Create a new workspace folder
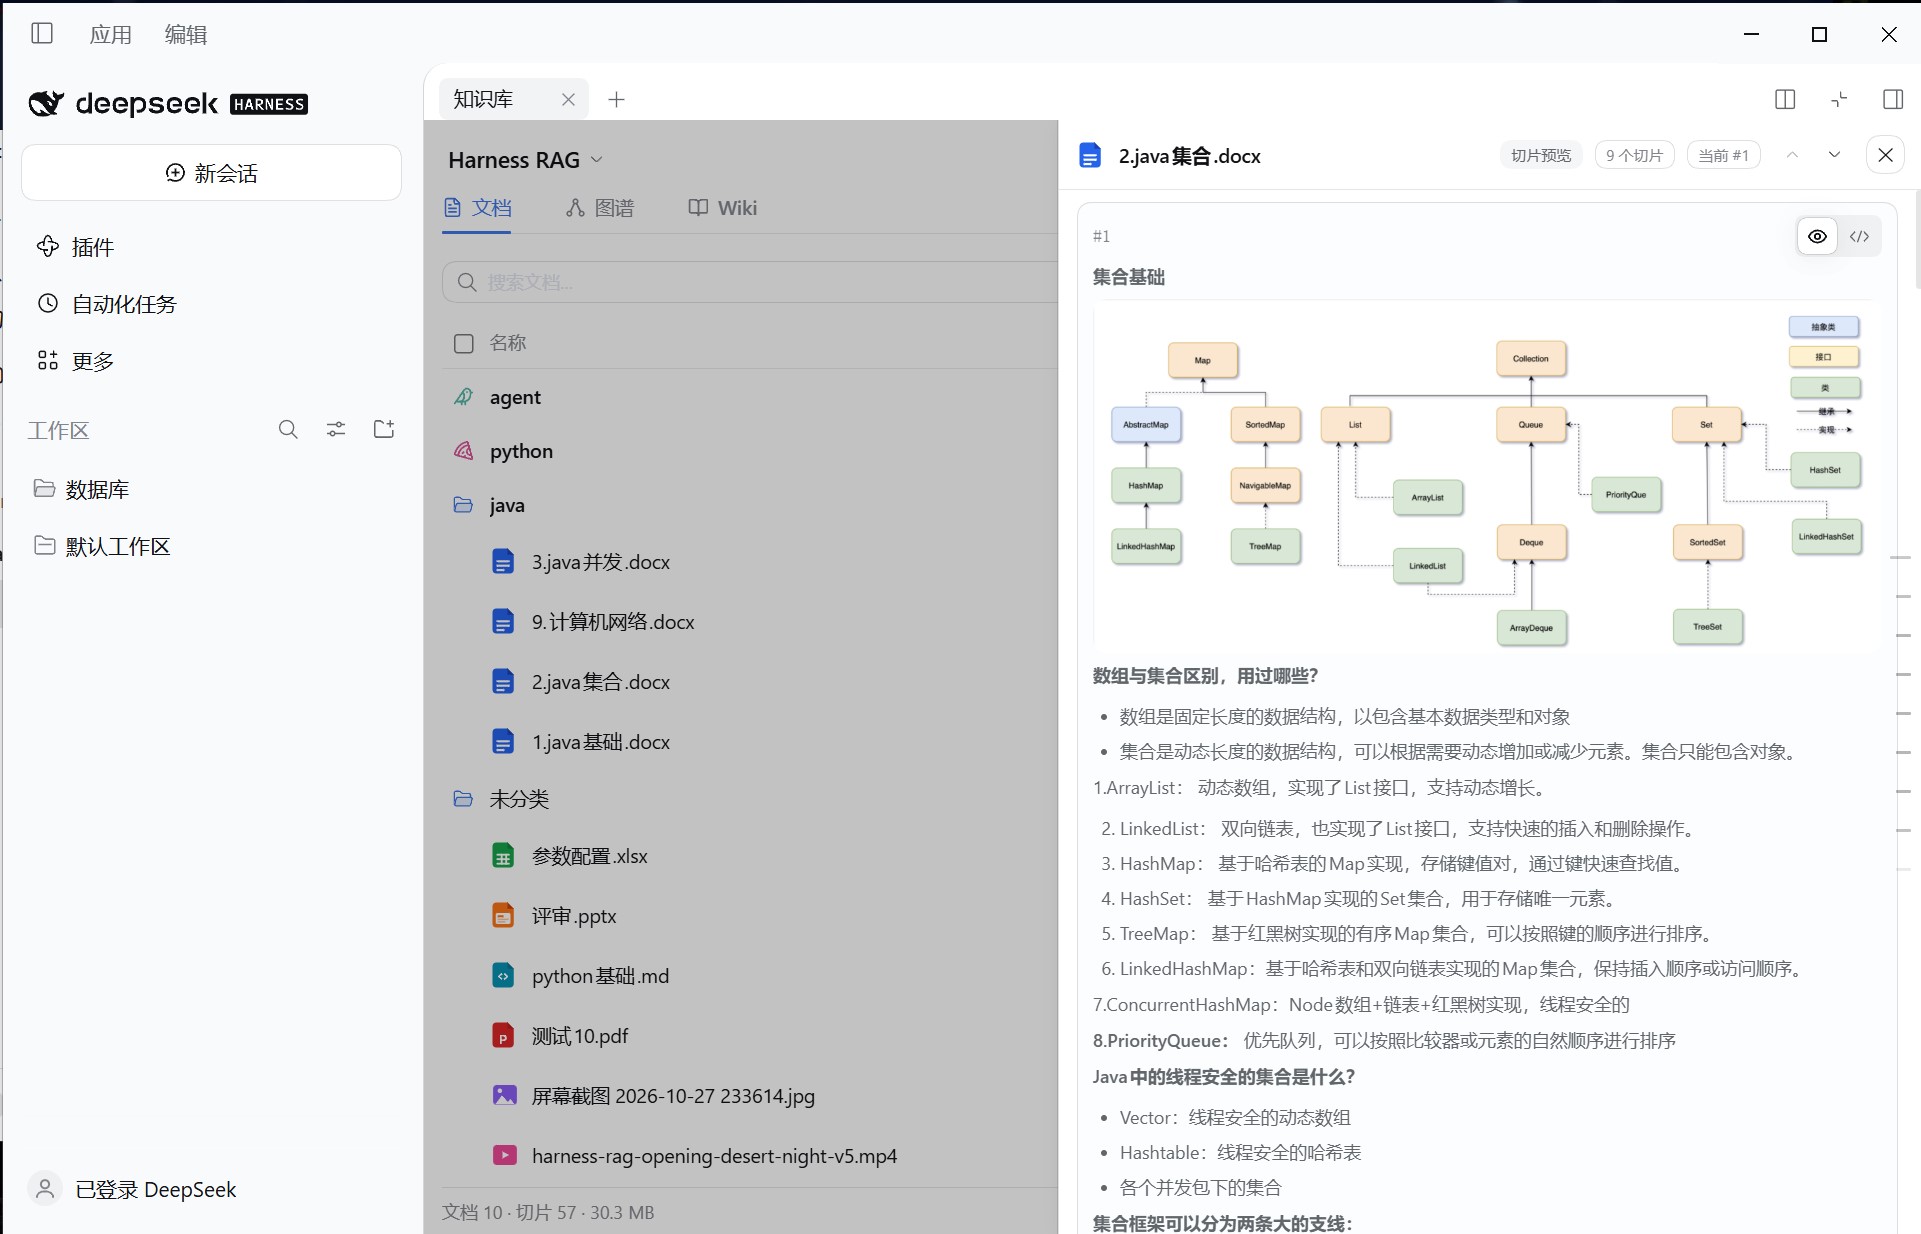 384,430
